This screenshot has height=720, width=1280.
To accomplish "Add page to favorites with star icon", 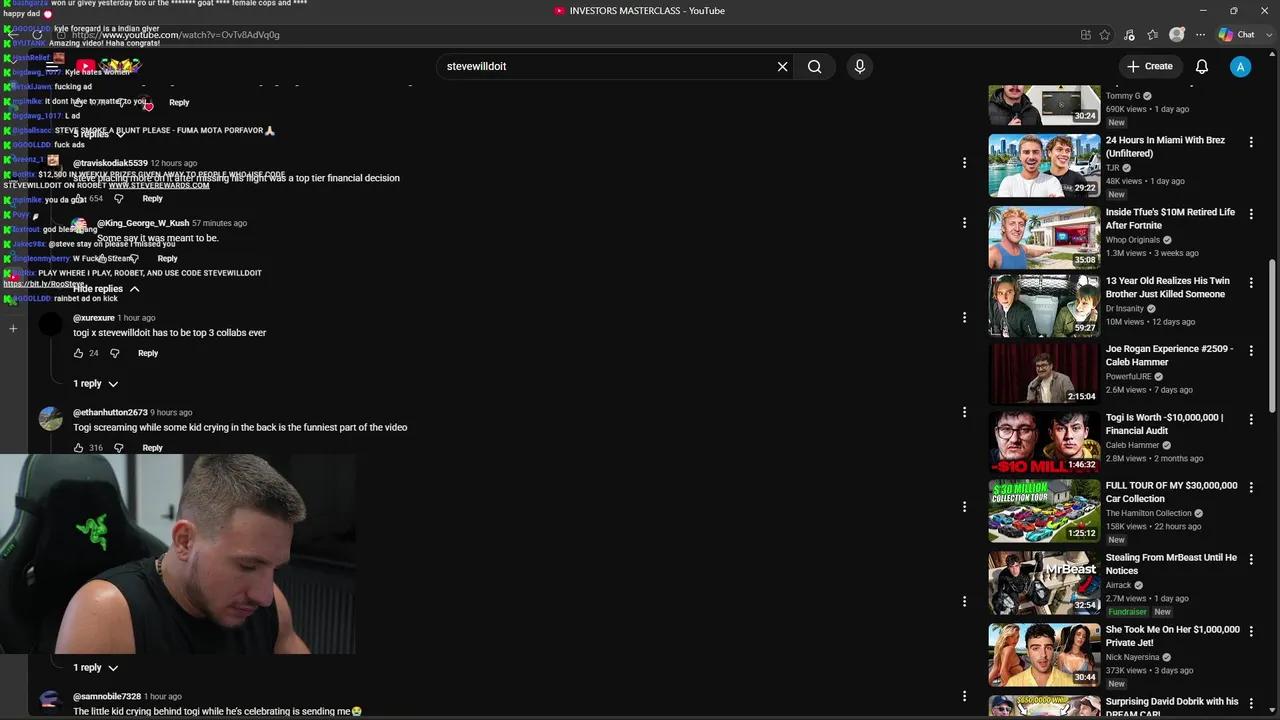I will pyautogui.click(x=1104, y=34).
